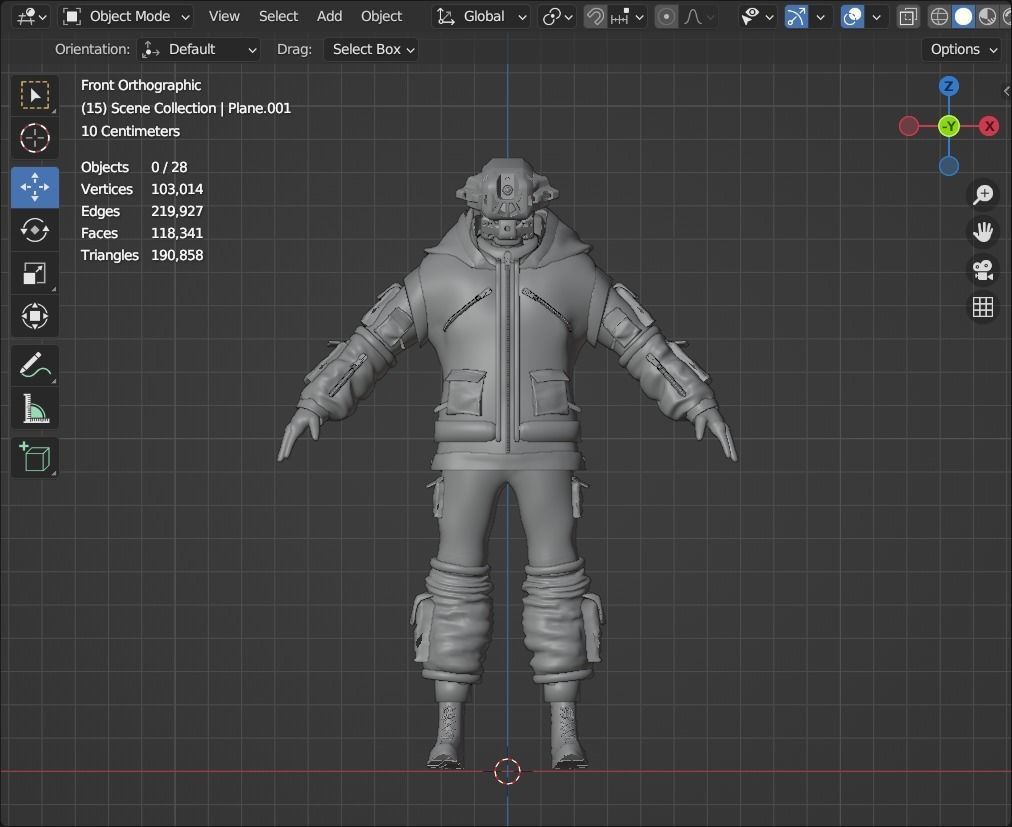Toggle snapping magnet button
Image resolution: width=1012 pixels, height=827 pixels.
(x=595, y=17)
